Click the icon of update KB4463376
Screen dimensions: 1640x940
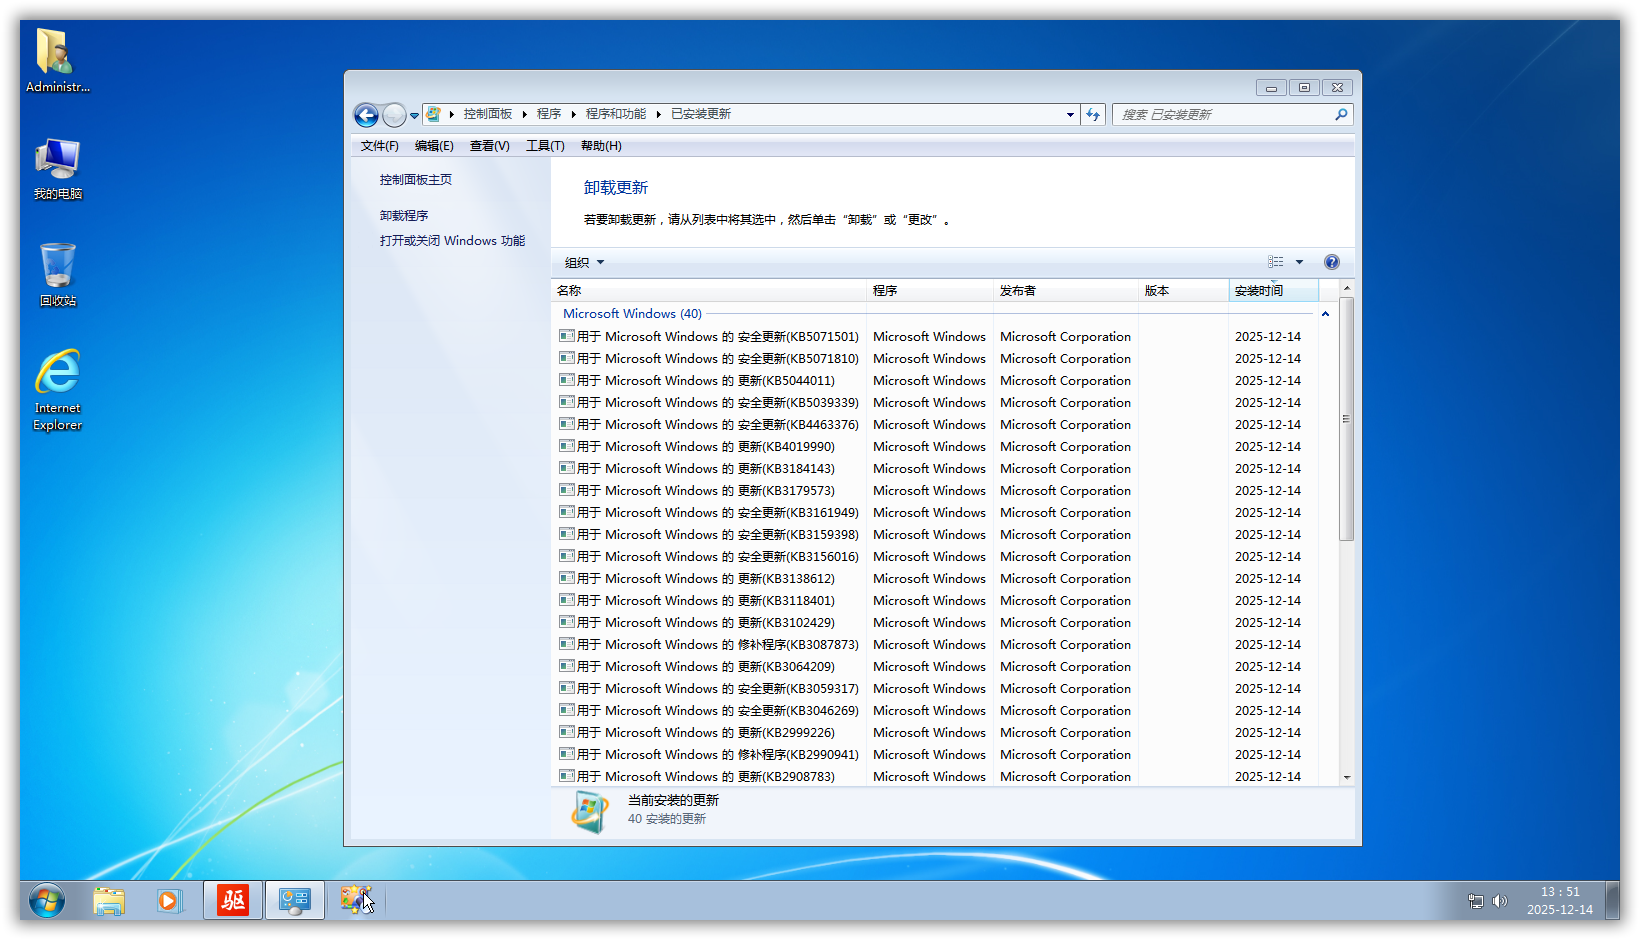pos(567,424)
